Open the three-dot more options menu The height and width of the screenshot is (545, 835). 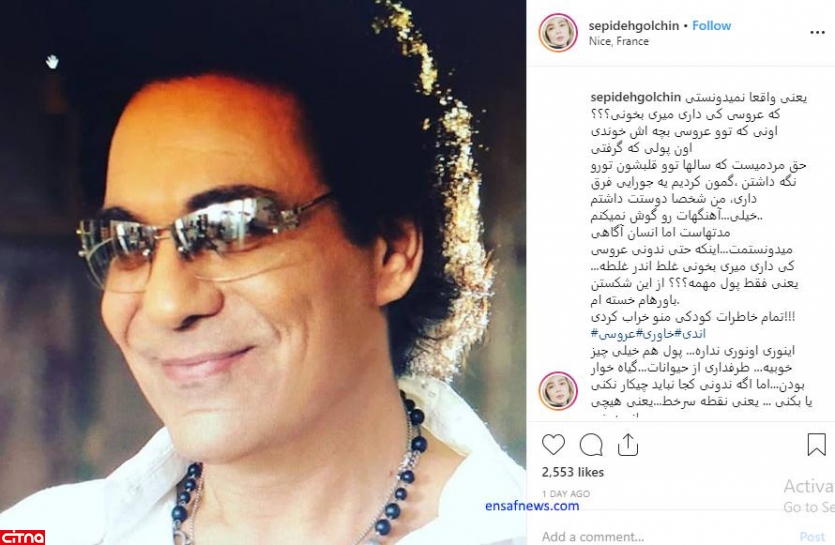click(817, 32)
